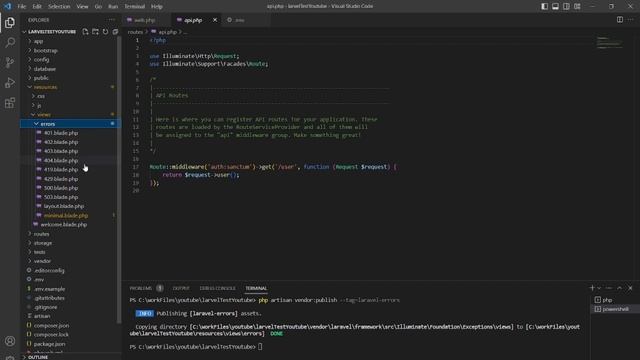Create a new terminal with plus icon
The image size is (640, 360).
click(592, 288)
